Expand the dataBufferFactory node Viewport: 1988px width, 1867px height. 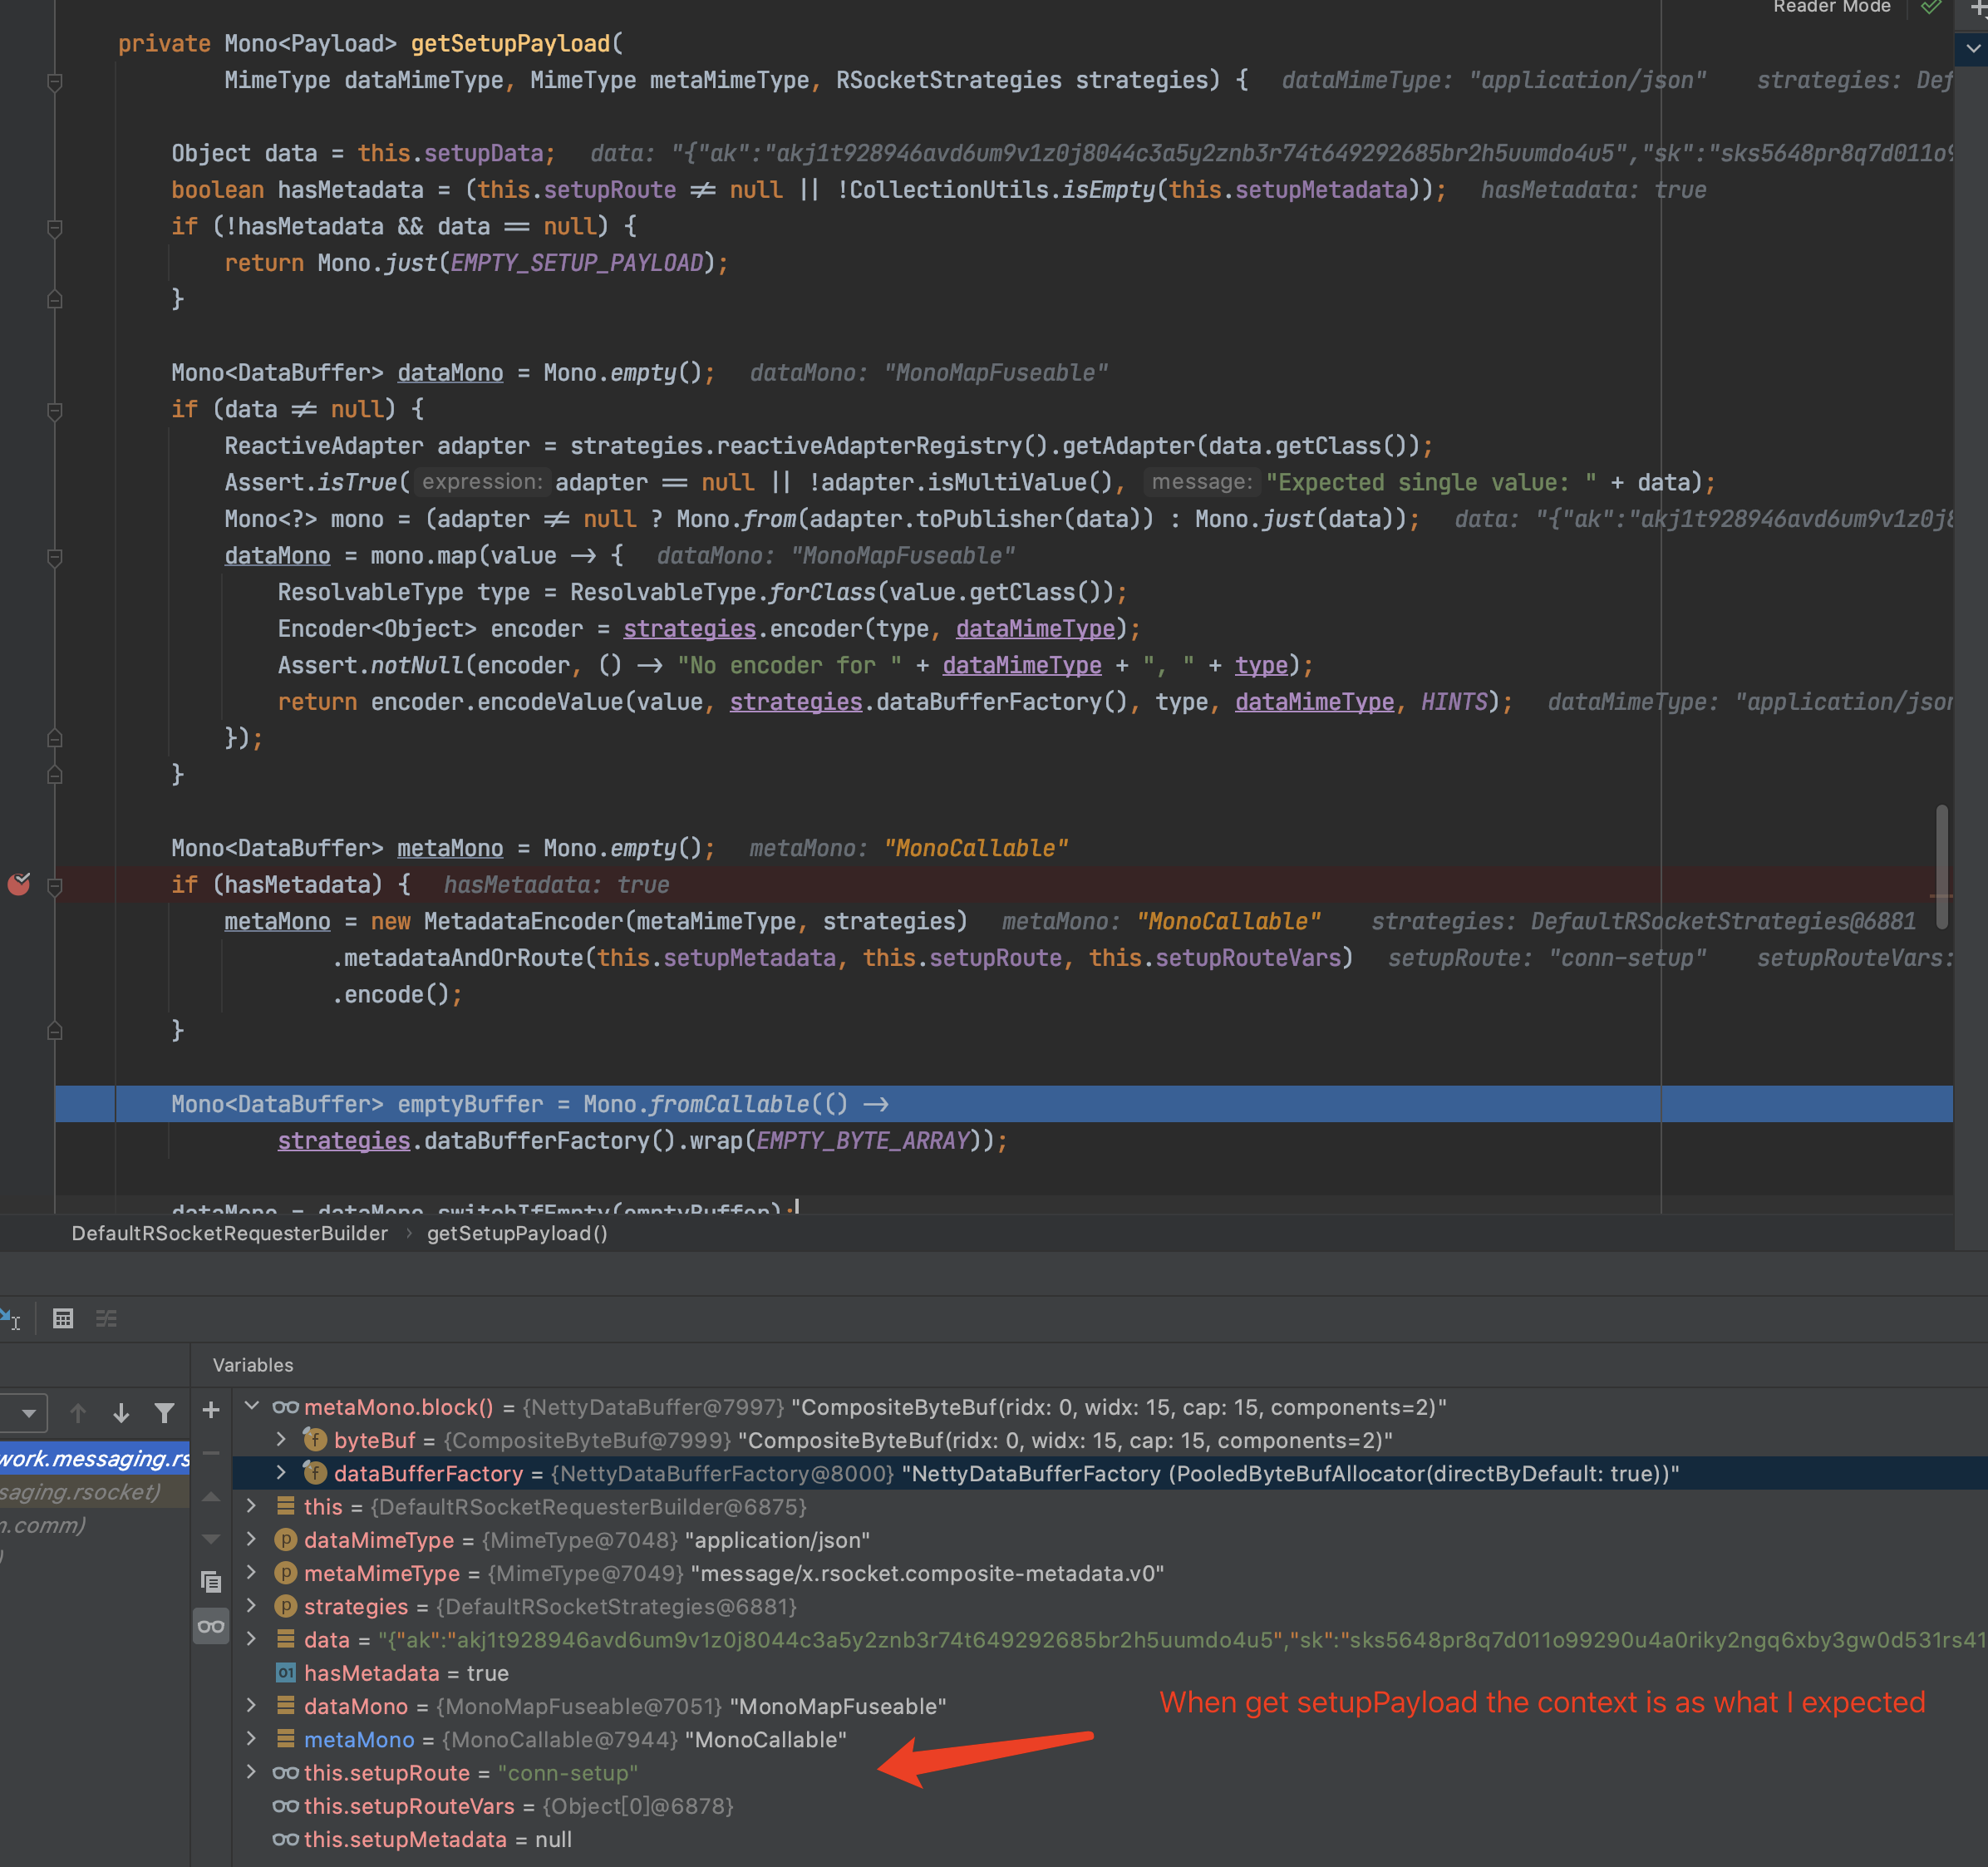(x=281, y=1472)
